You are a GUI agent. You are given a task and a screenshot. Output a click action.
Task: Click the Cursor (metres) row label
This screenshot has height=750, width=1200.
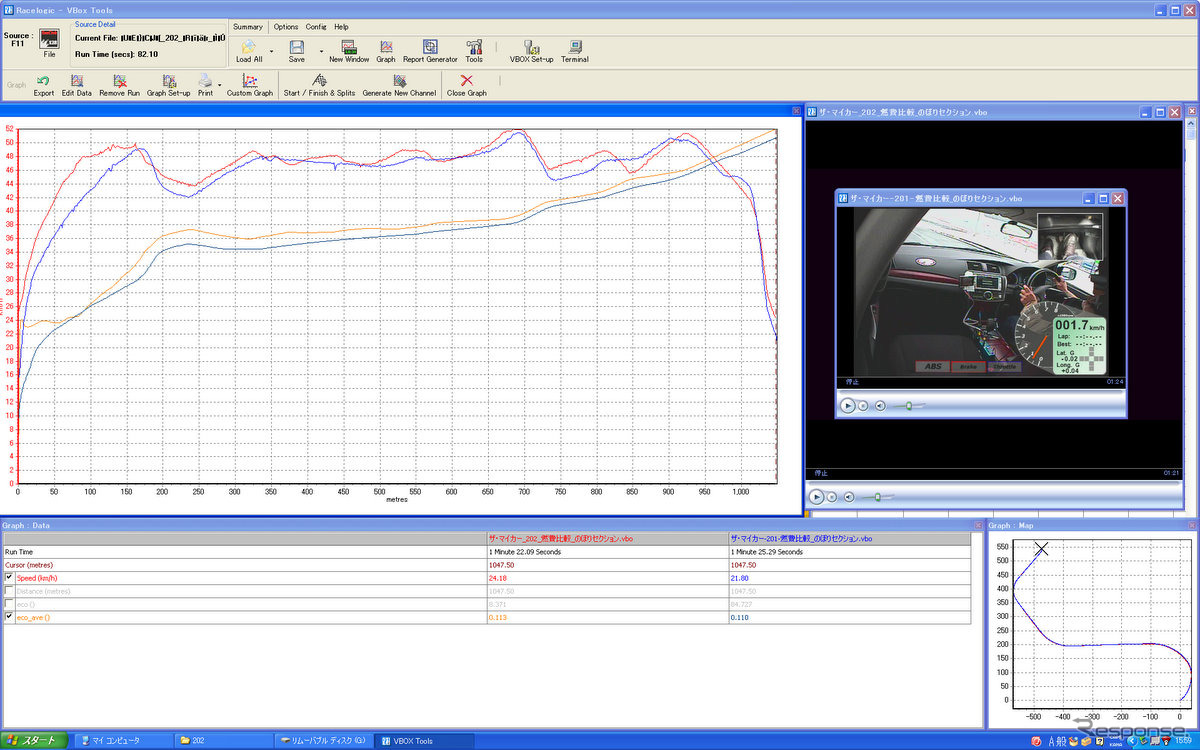(30, 565)
